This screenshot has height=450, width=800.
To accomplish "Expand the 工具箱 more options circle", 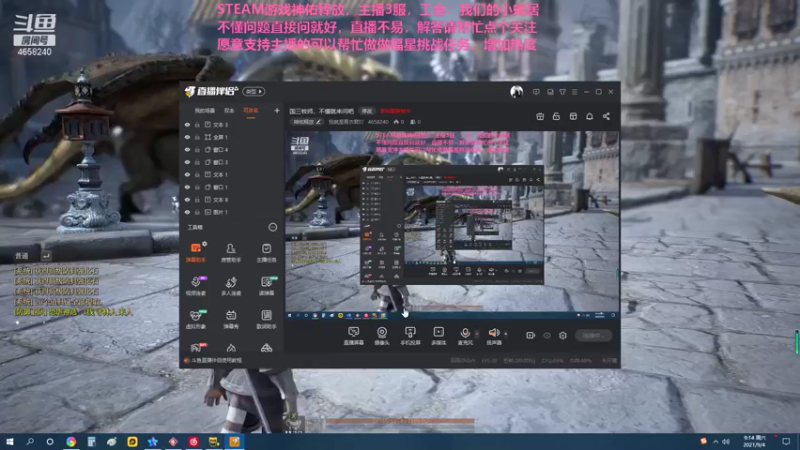I will 273,227.
